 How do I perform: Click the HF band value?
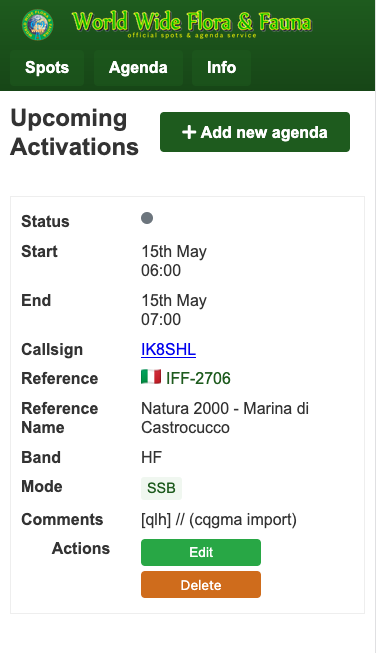click(151, 457)
